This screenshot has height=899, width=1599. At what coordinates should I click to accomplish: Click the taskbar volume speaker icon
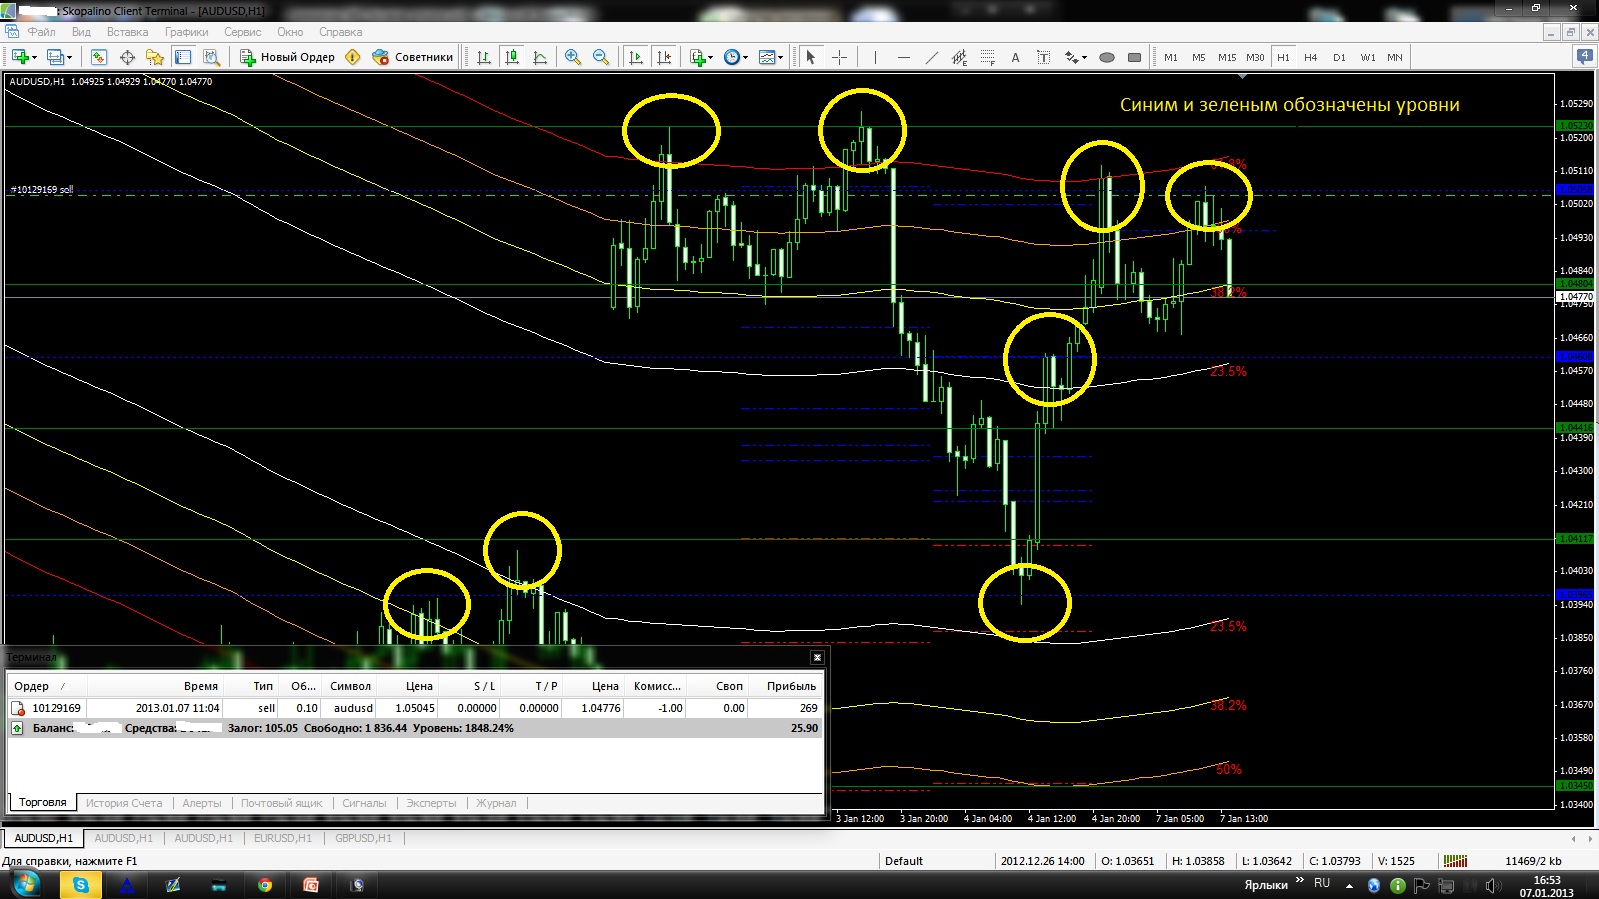point(1493,886)
